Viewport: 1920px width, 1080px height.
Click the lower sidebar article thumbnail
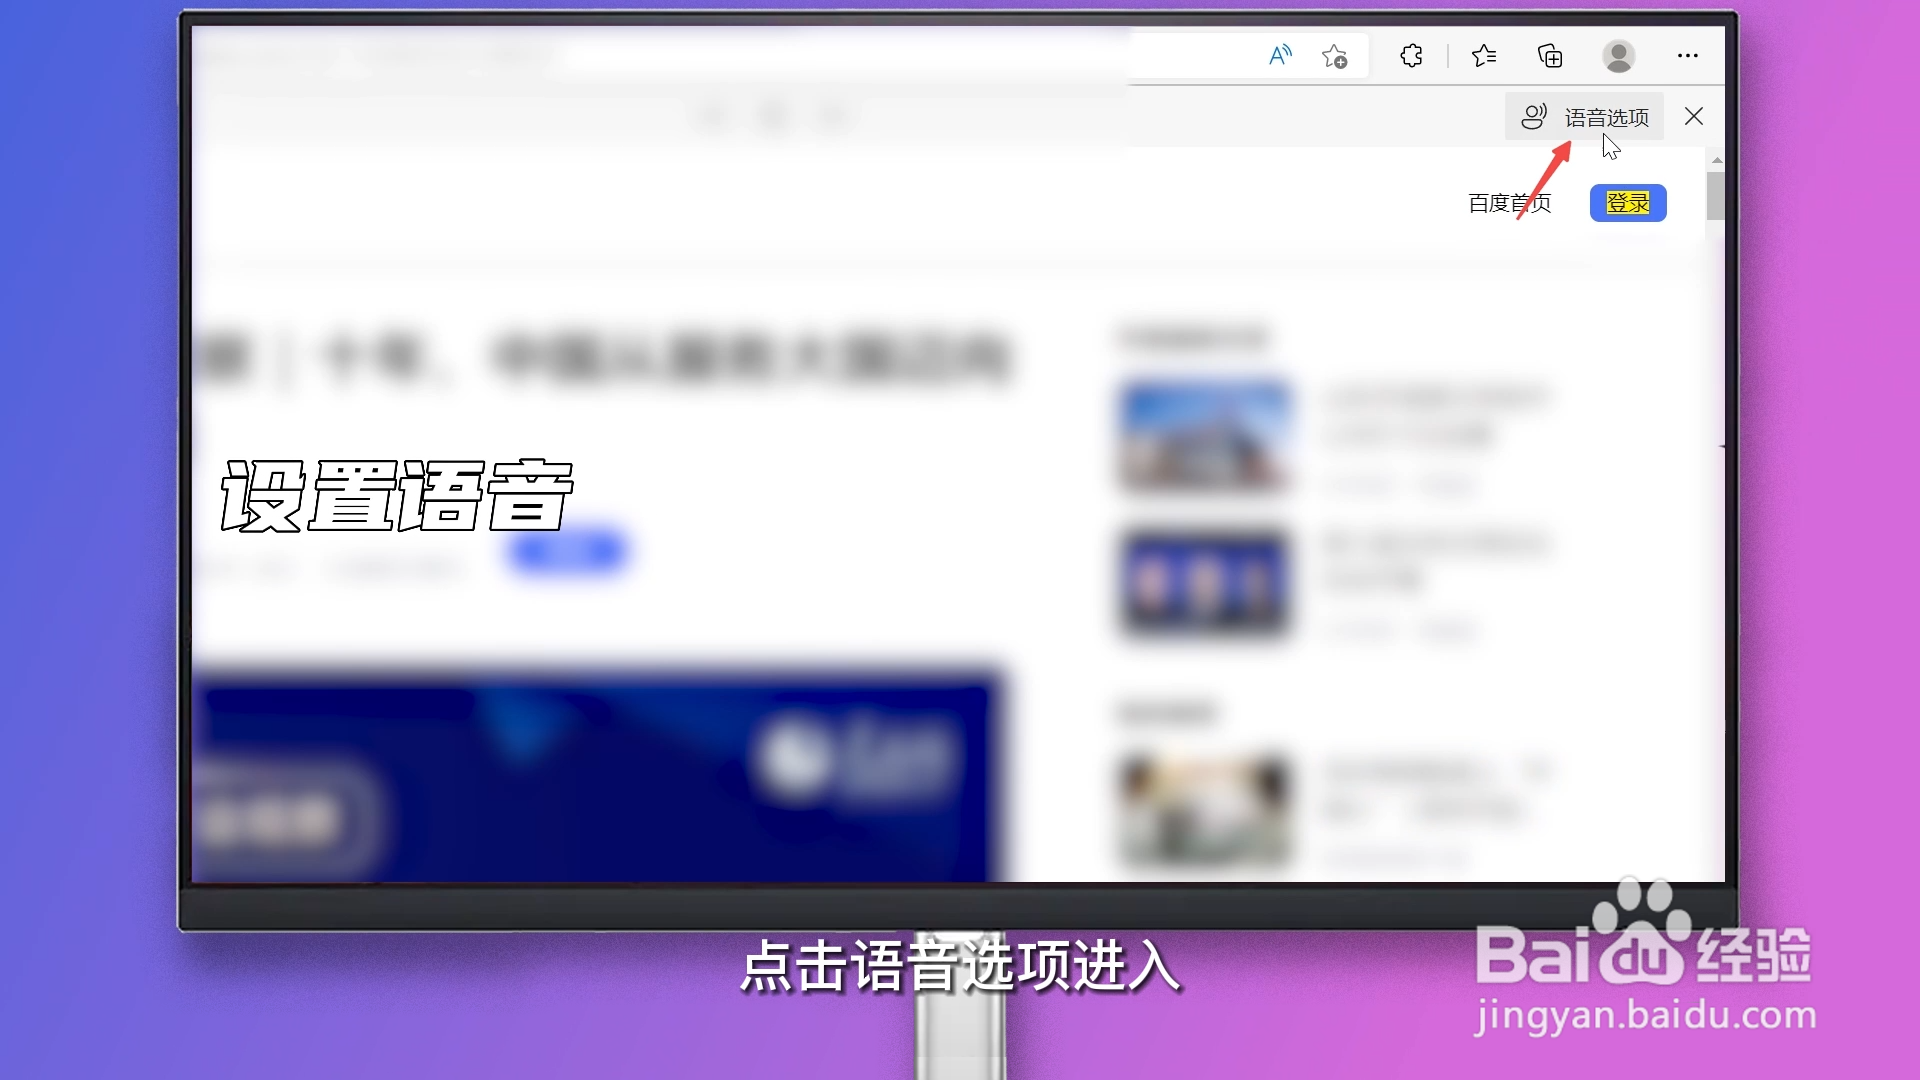click(1203, 808)
